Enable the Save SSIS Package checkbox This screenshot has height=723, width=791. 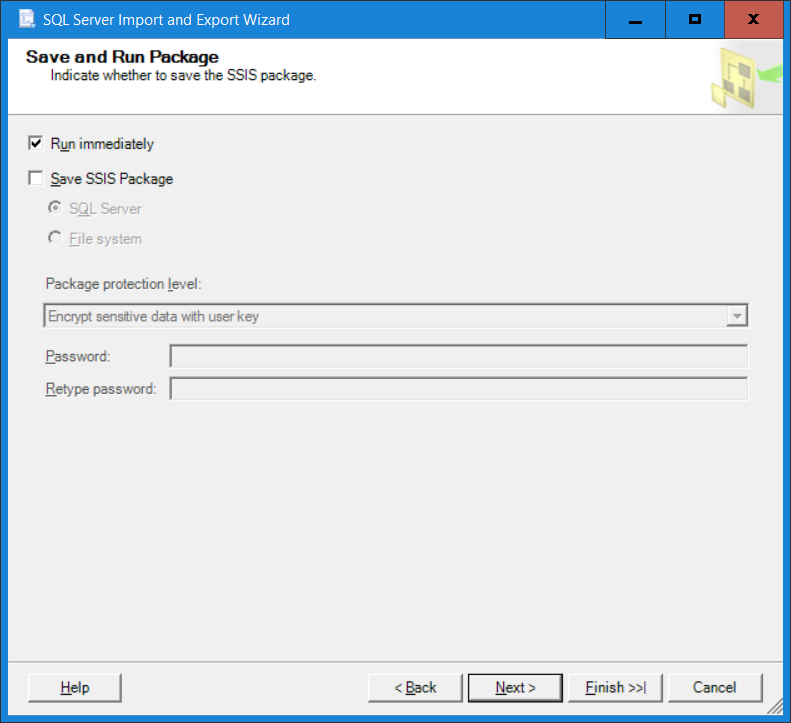[35, 178]
